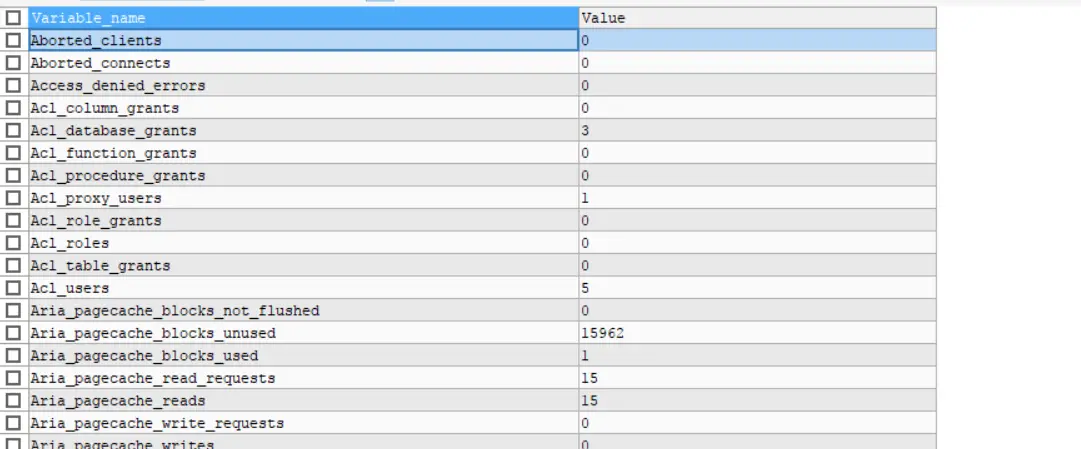This screenshot has width=1081, height=449.
Task: Check the Aria_pagecache_blocks_not_flushed row checkbox
Action: coord(13,310)
